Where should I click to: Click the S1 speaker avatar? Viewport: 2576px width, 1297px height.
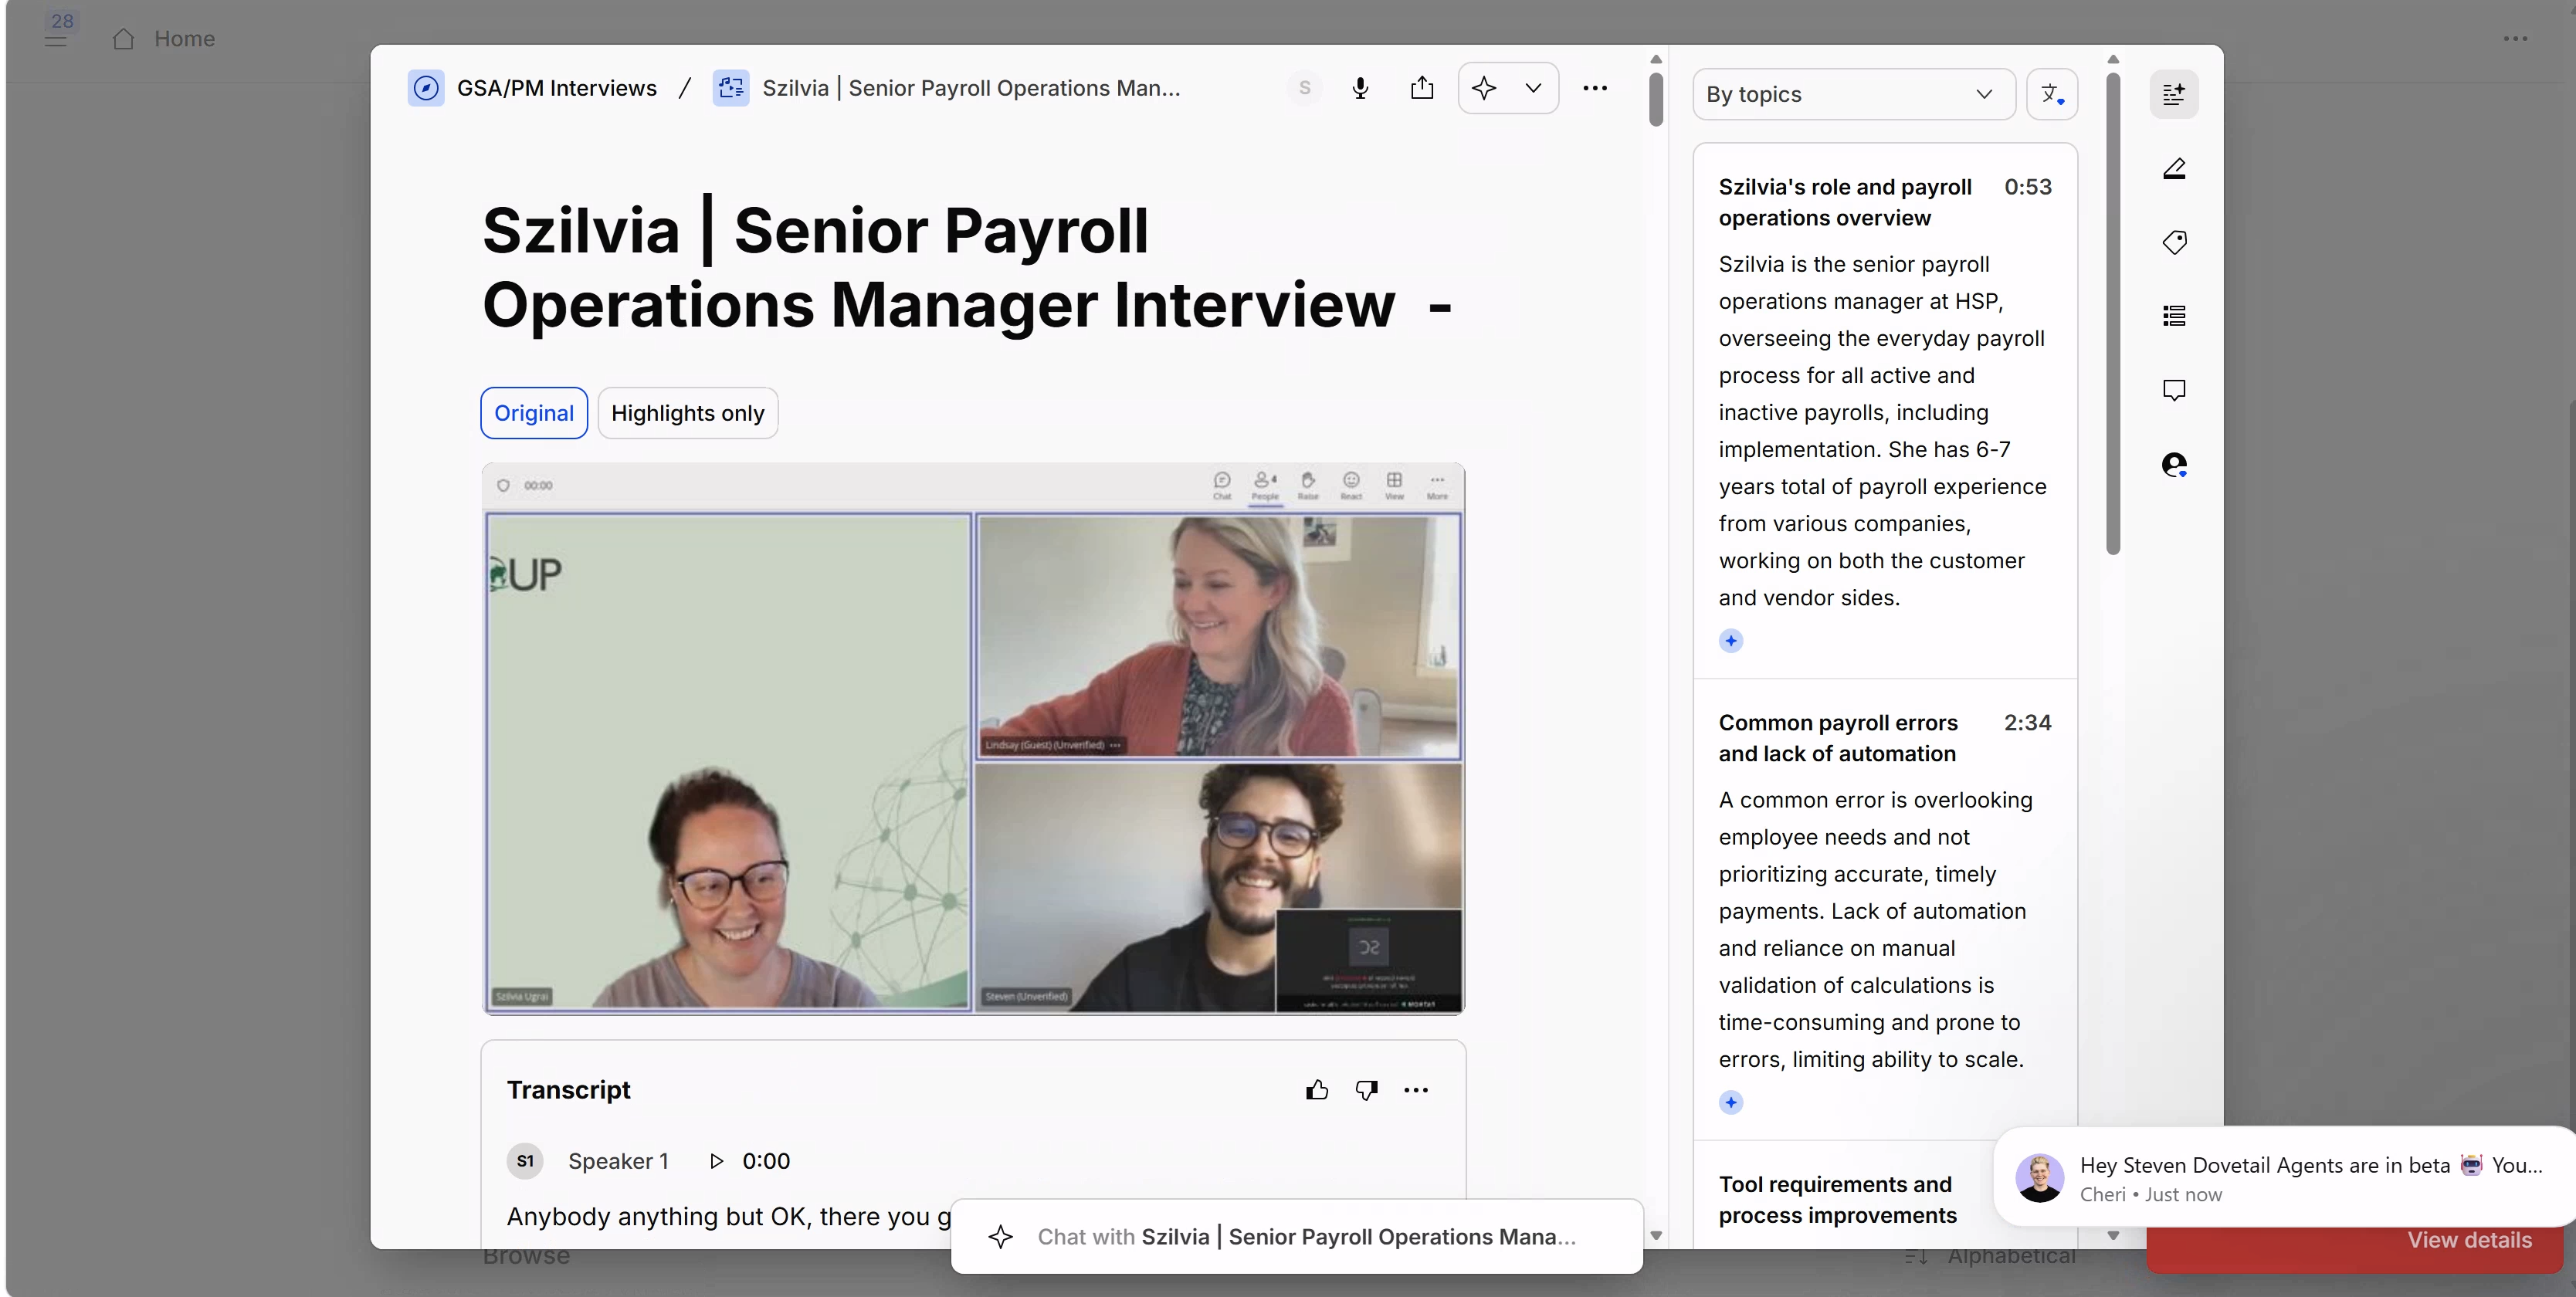pos(525,1161)
